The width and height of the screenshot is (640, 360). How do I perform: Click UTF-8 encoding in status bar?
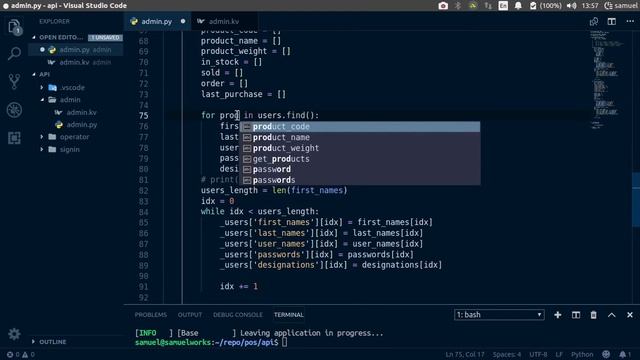[x=538, y=354]
